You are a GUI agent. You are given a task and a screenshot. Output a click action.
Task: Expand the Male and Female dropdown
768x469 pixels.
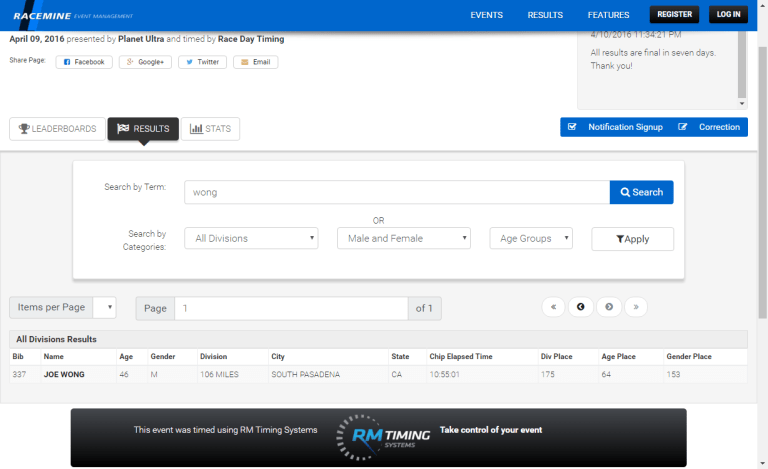coord(403,239)
